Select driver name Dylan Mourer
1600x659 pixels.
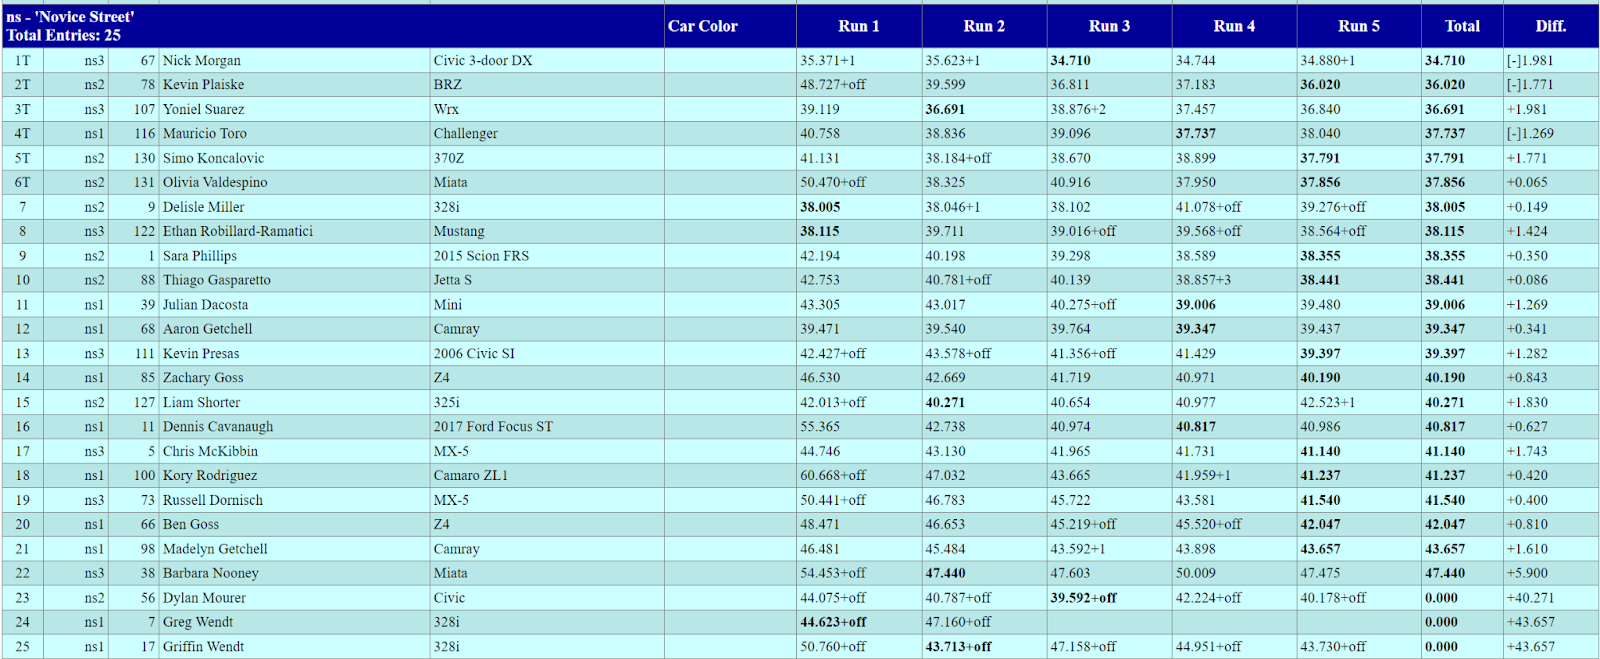pyautogui.click(x=204, y=598)
